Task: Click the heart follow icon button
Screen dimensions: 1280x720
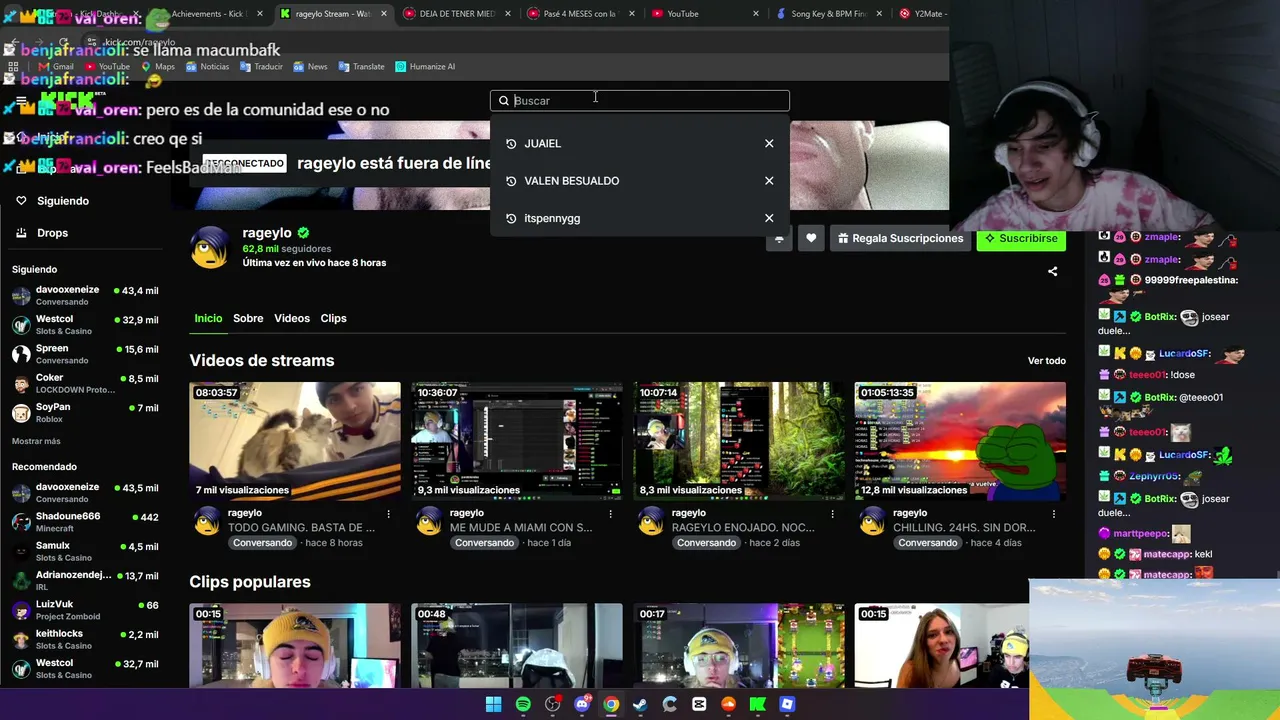Action: (811, 238)
